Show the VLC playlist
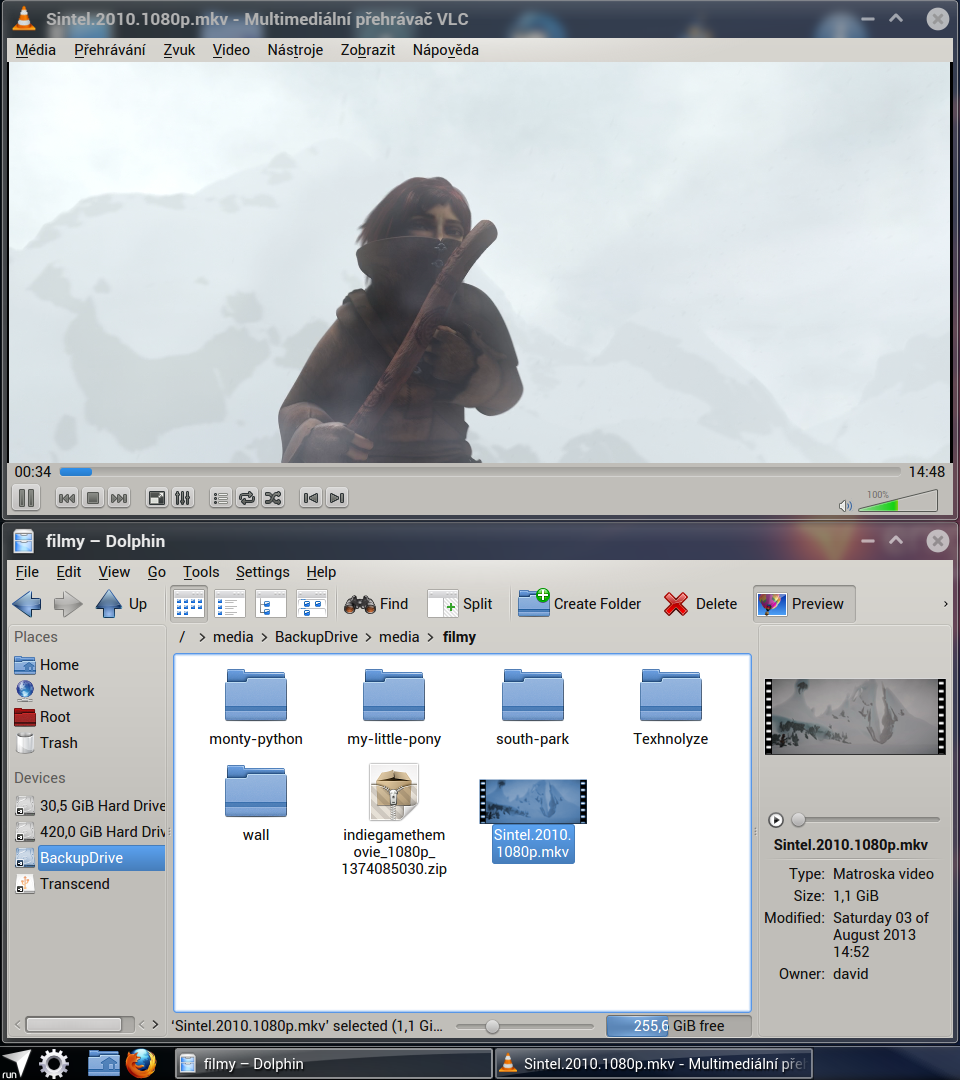This screenshot has height=1080, width=960. click(220, 498)
